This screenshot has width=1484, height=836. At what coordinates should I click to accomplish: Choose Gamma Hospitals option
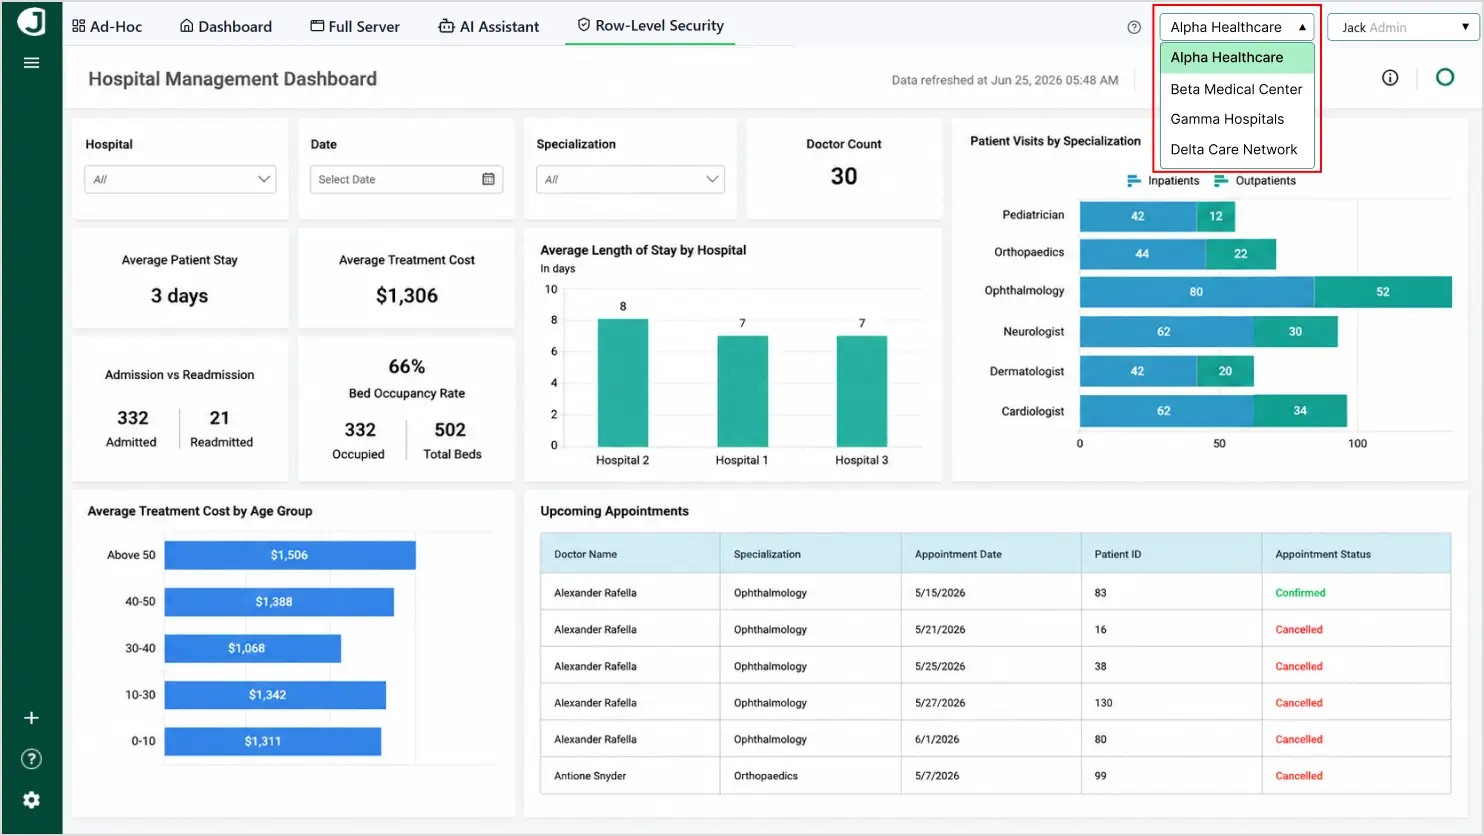click(x=1237, y=119)
